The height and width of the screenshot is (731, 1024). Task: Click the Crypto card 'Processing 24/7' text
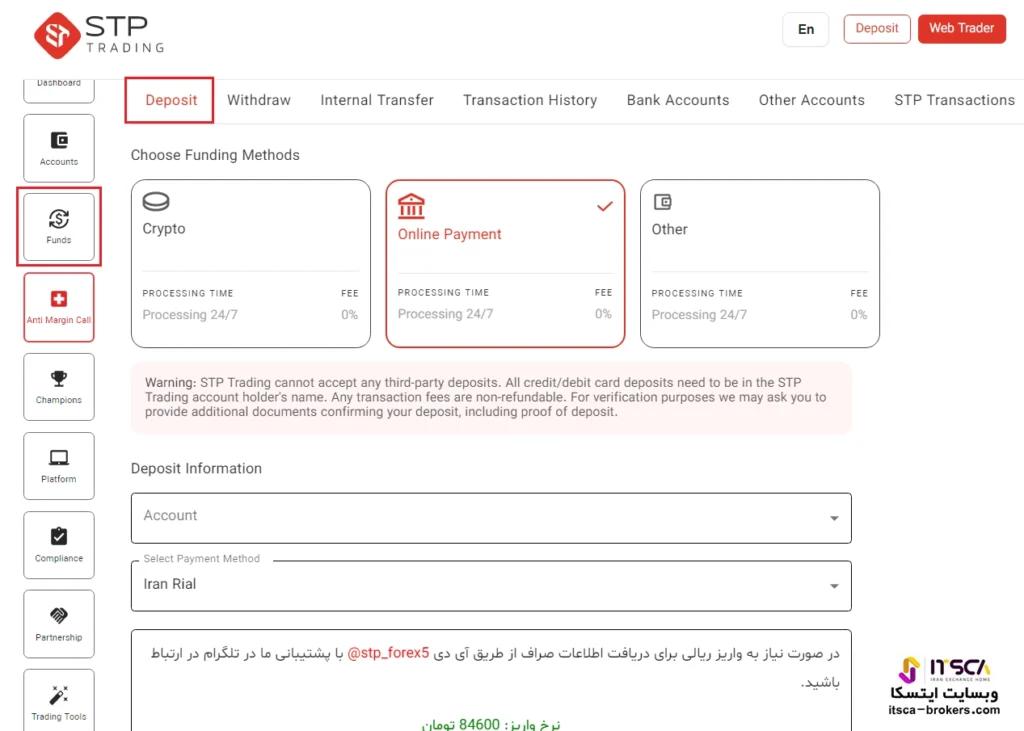pyautogui.click(x=190, y=315)
